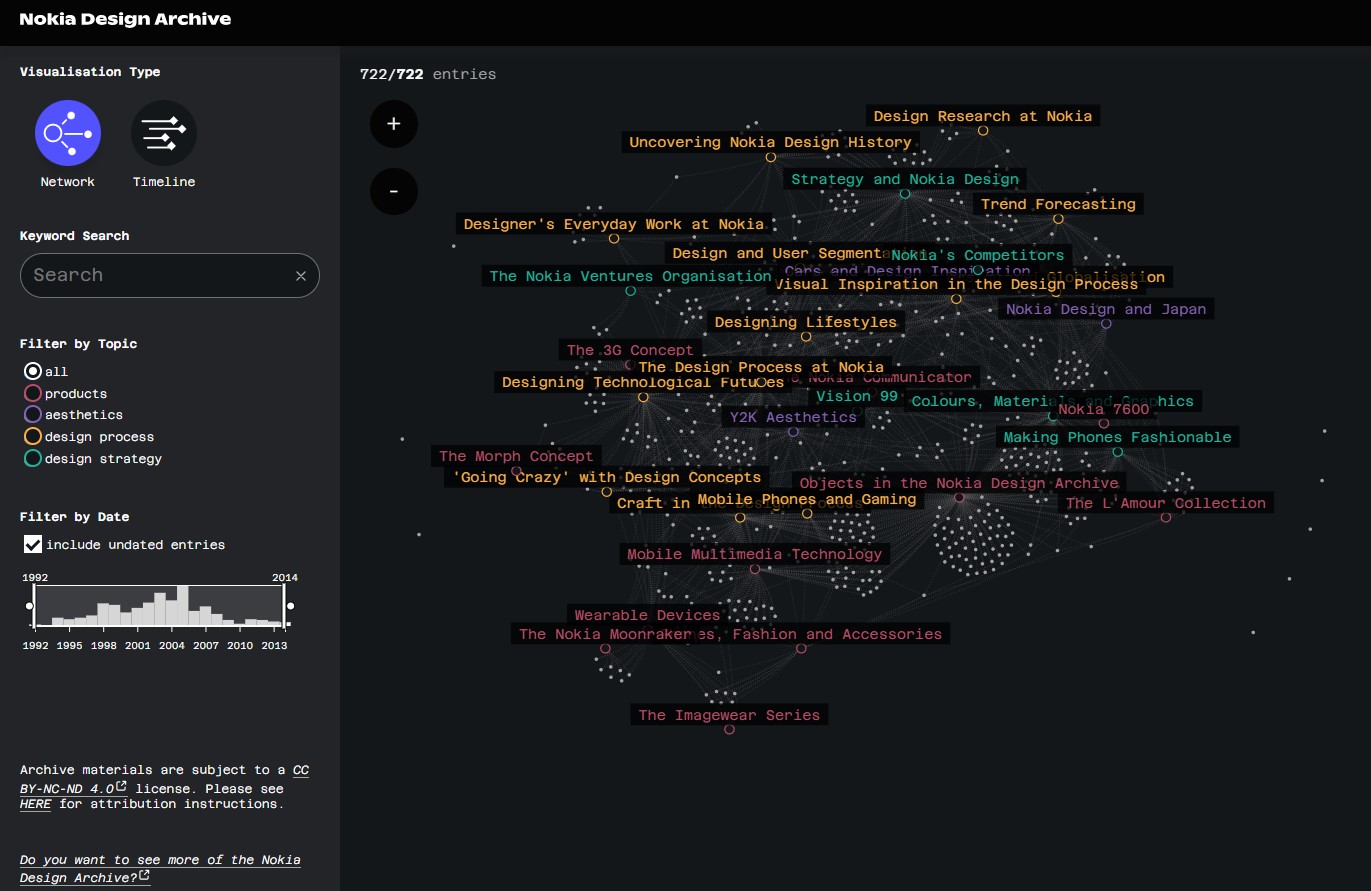Grab the left date range handle at 1992

click(x=29, y=606)
